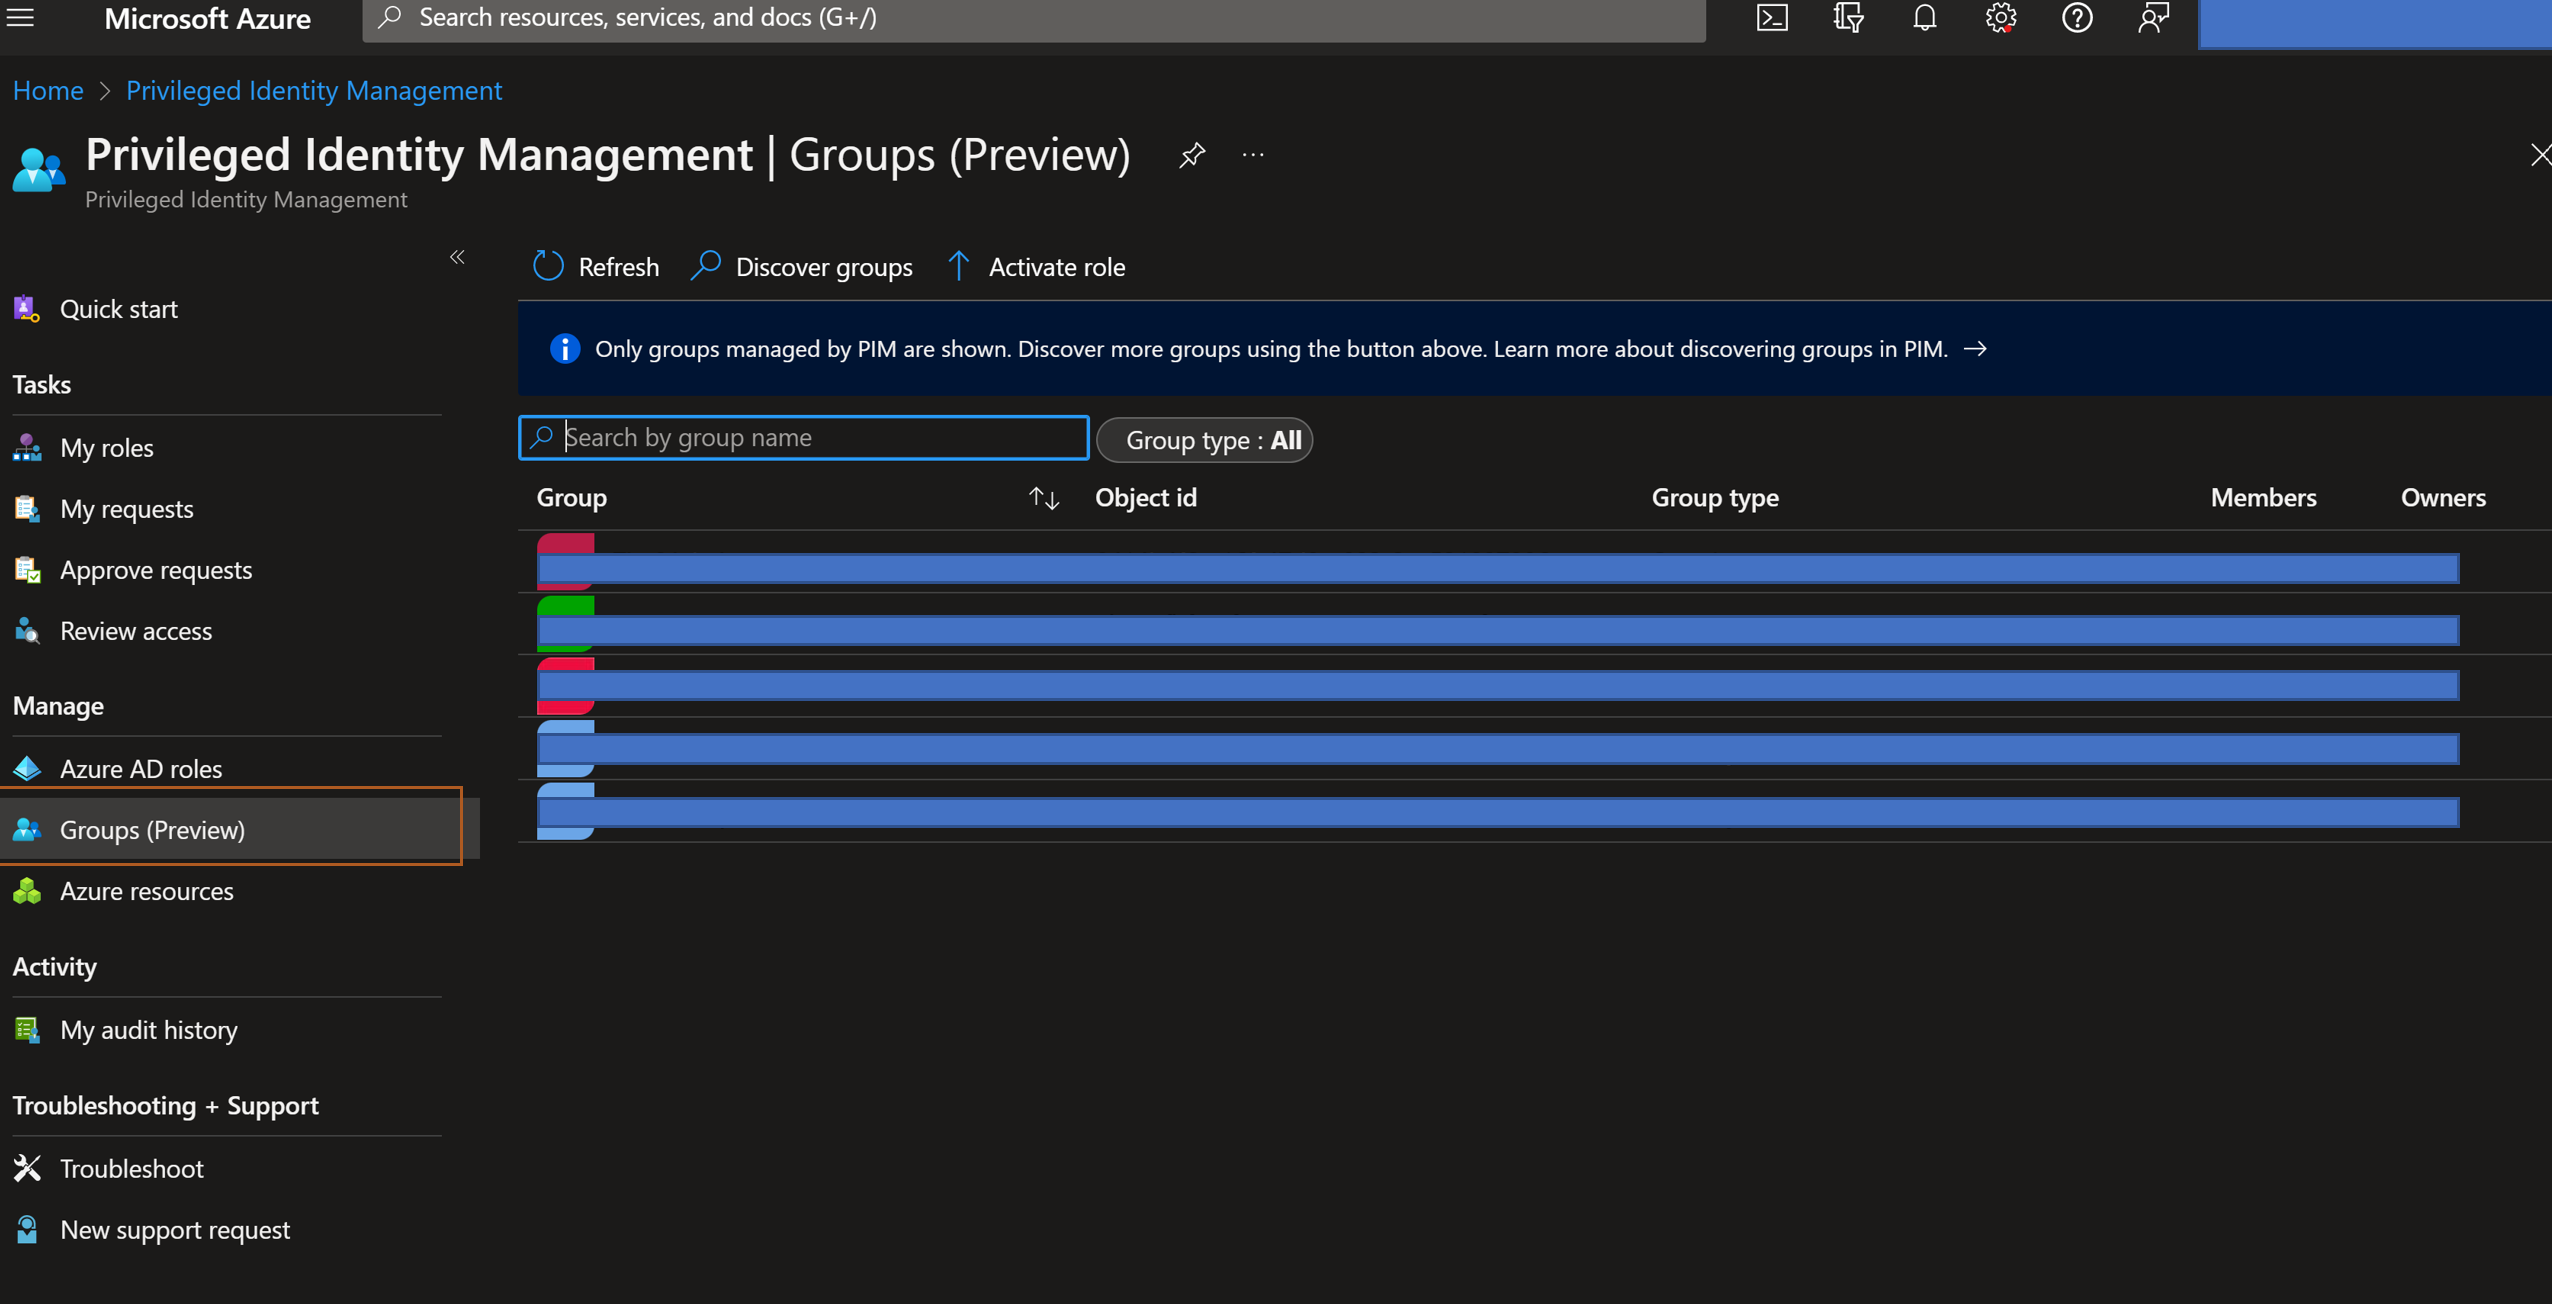
Task: Click the info icon in the banner
Action: (564, 349)
